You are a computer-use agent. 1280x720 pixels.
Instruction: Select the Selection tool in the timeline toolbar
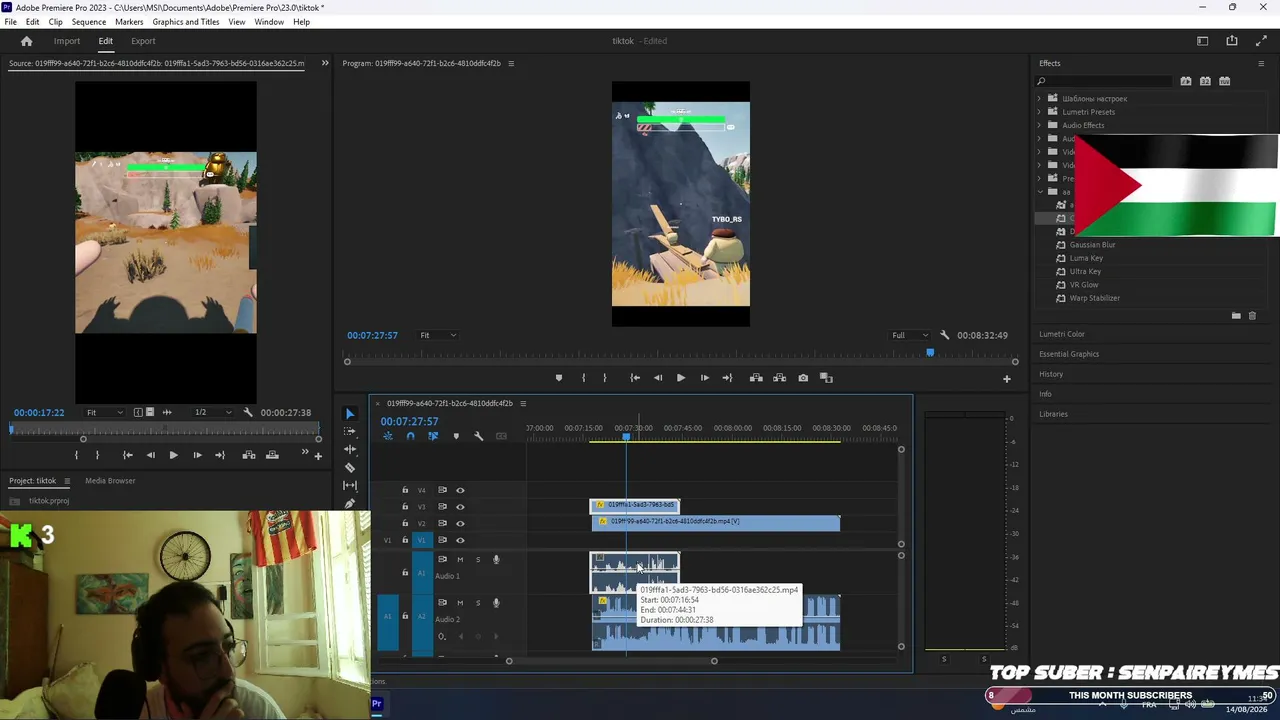point(350,414)
